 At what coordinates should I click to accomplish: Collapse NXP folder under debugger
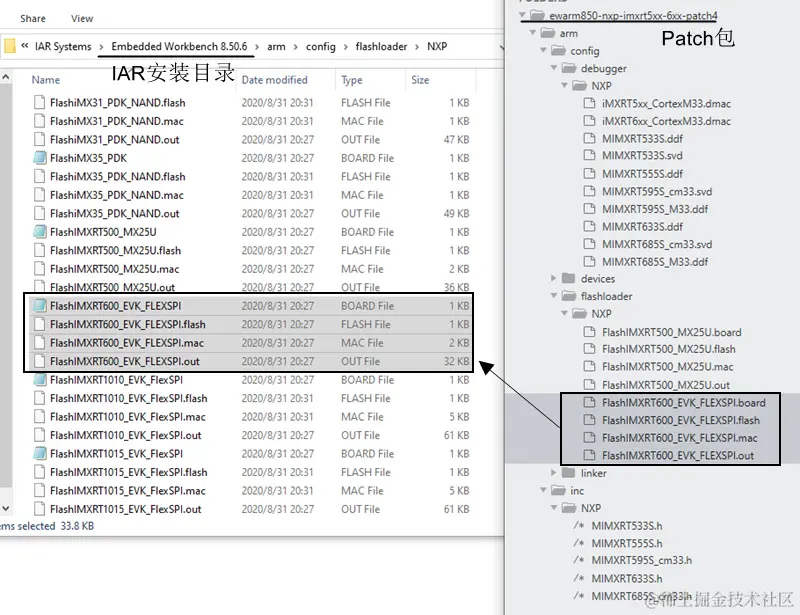564,85
